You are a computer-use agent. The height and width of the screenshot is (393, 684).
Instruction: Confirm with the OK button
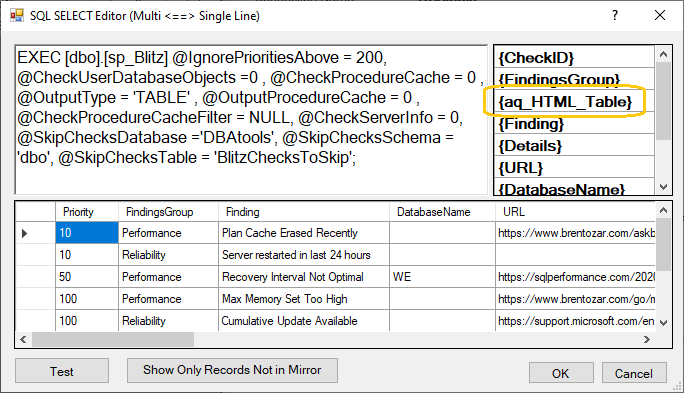tap(561, 373)
